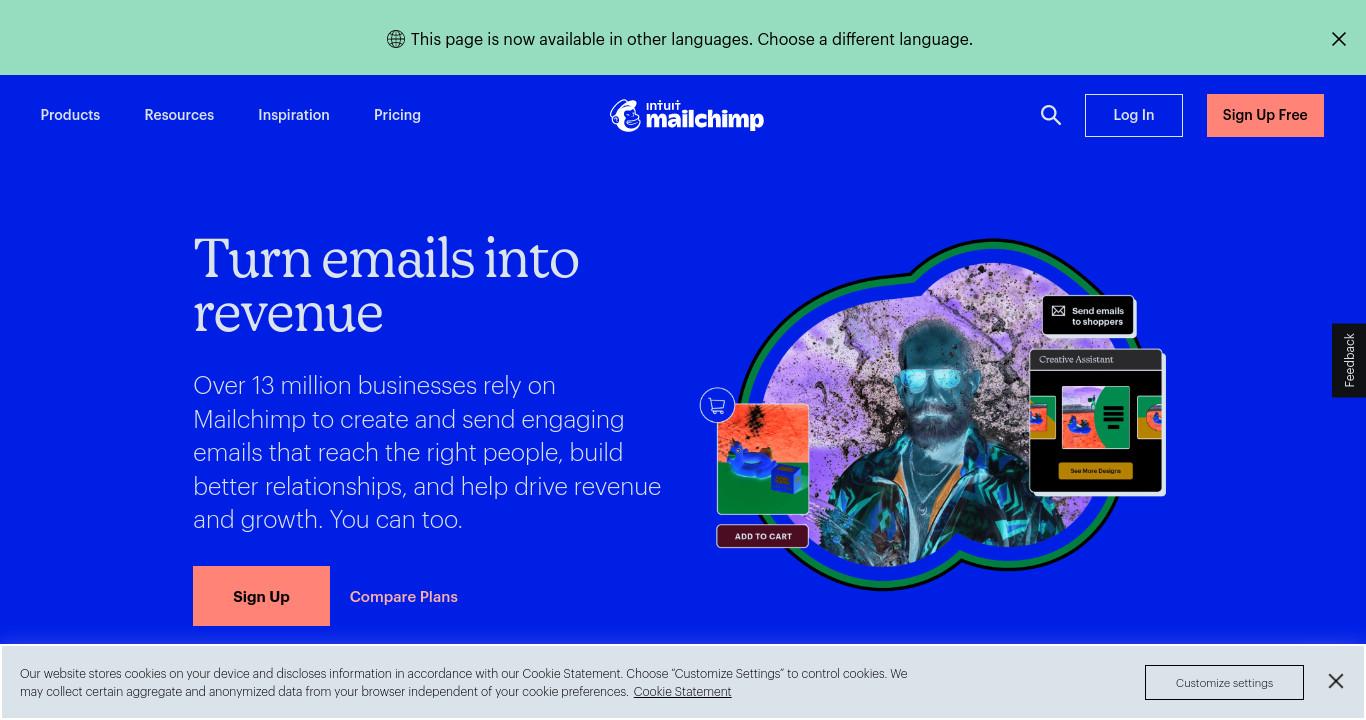Open the Cookie Statement link
The height and width of the screenshot is (720, 1366).
click(682, 692)
